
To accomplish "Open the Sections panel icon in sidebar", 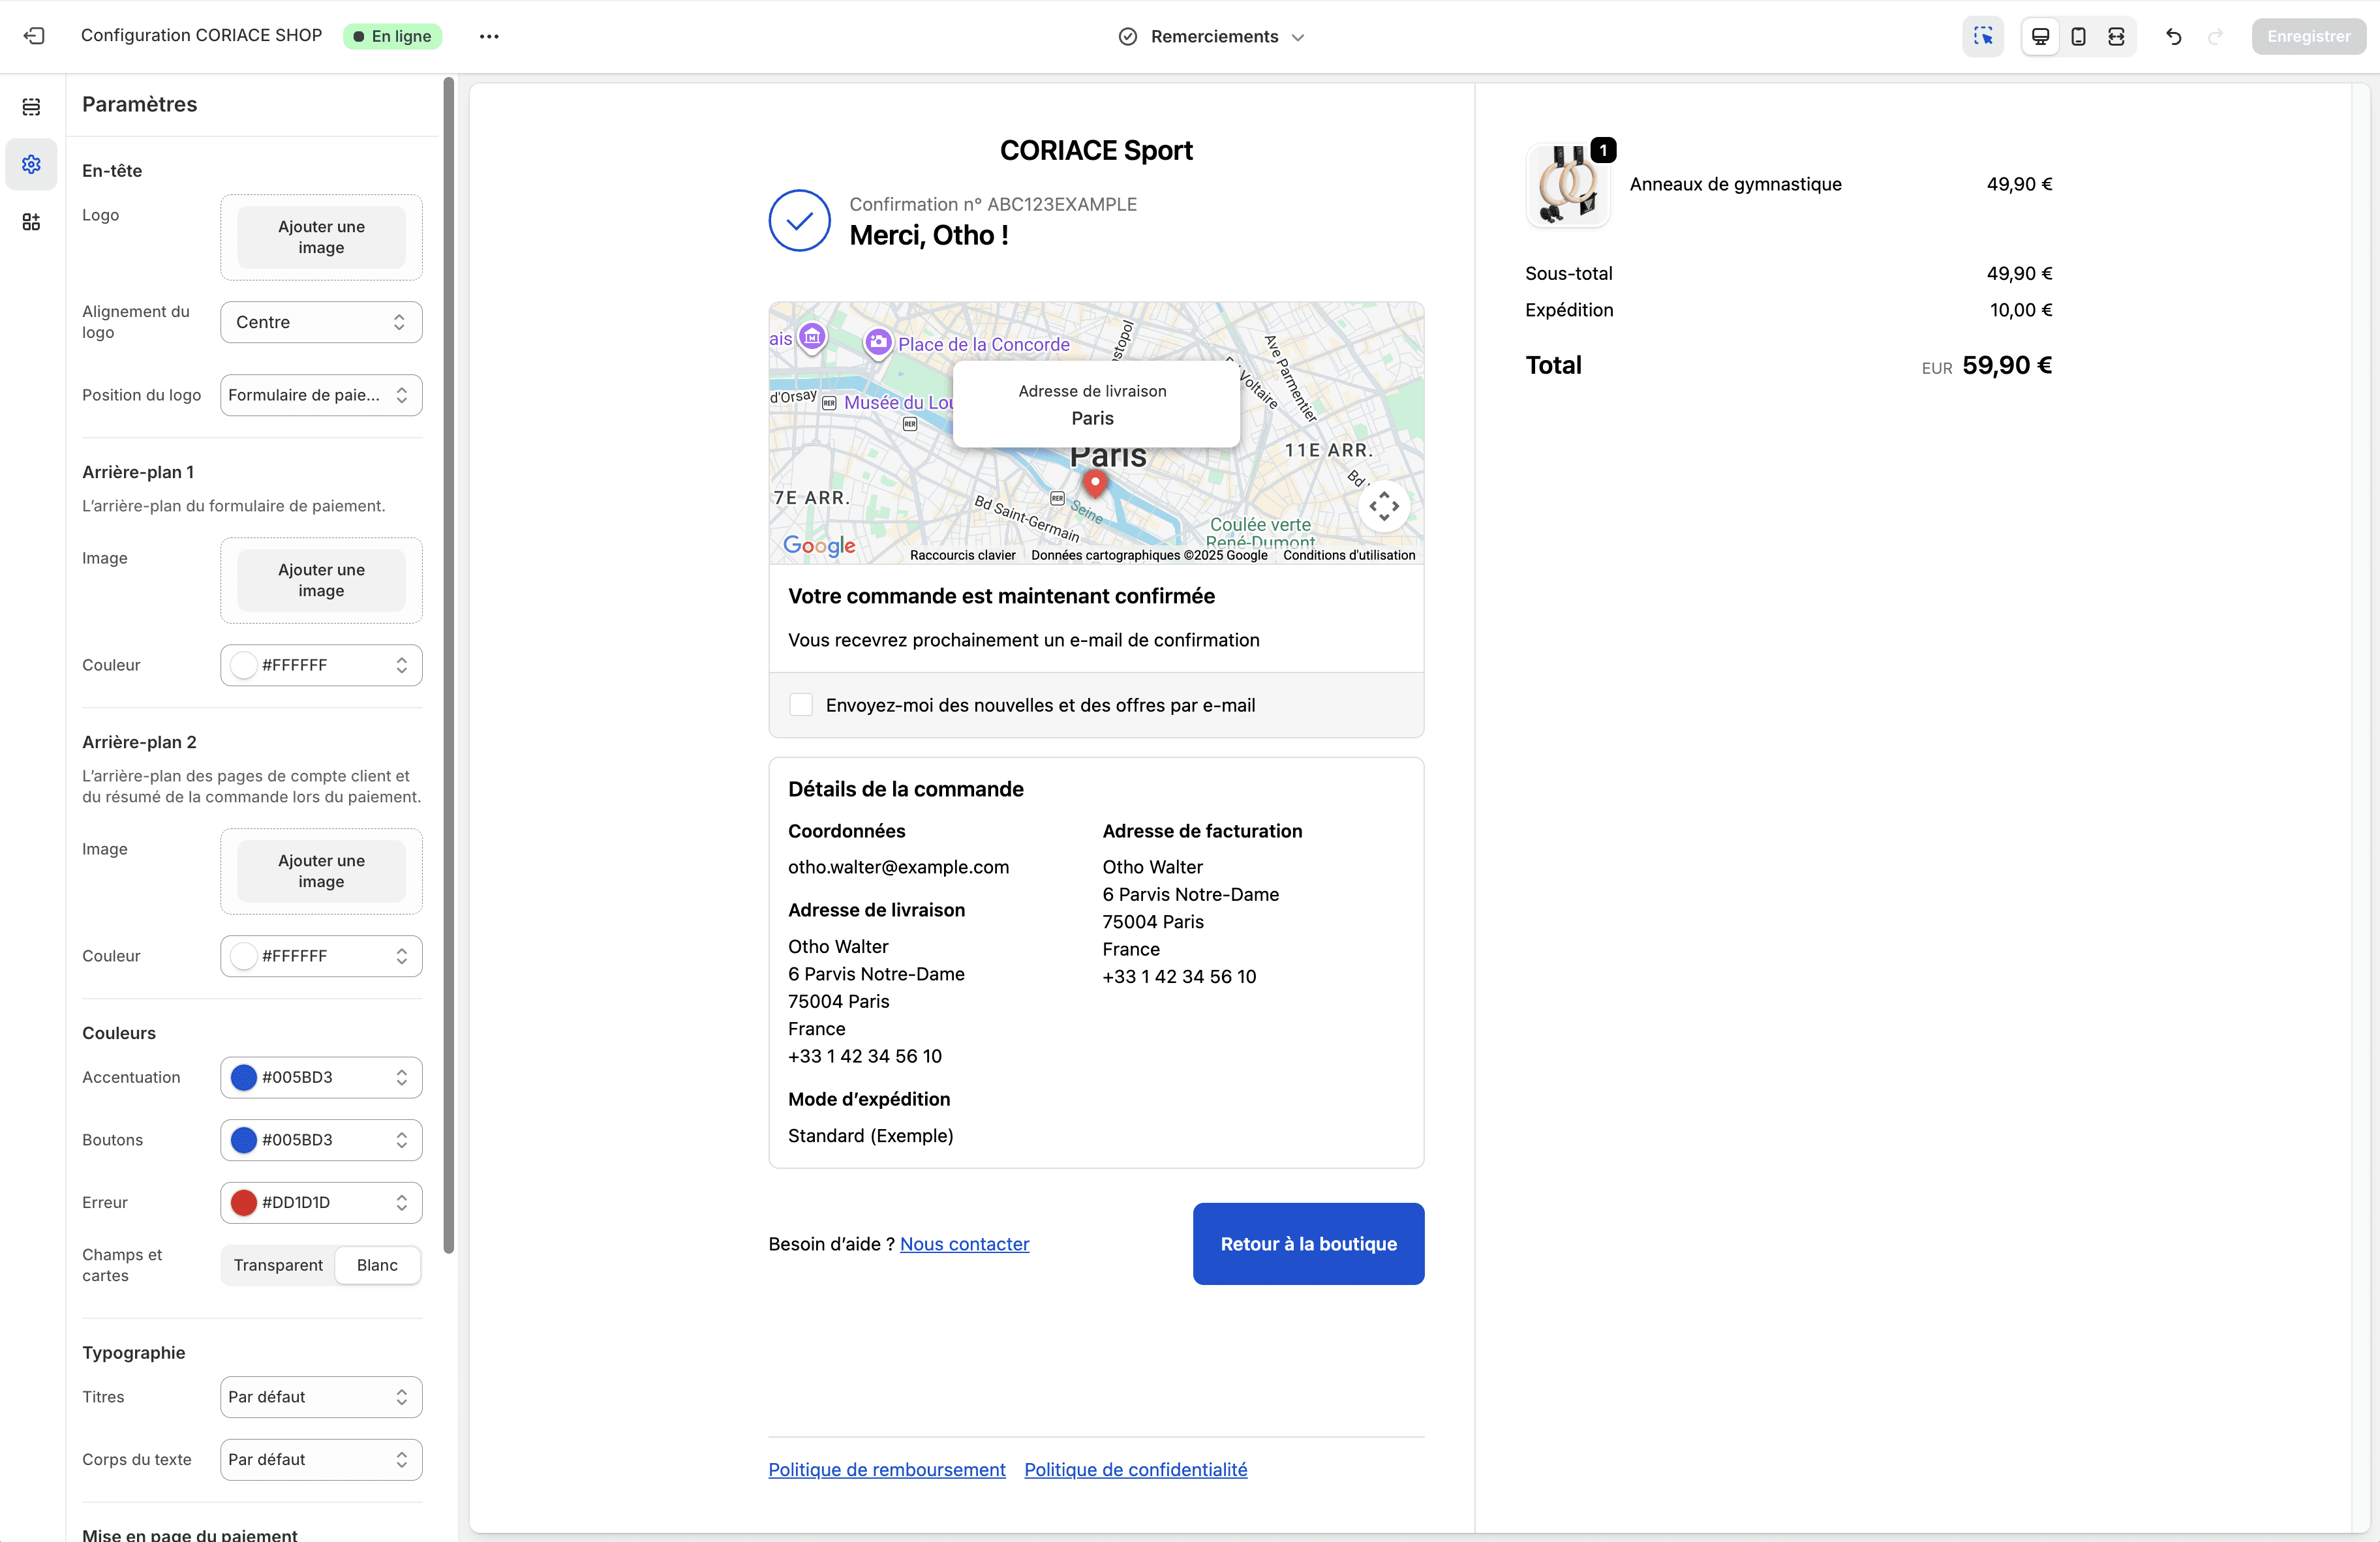I will coord(32,107).
